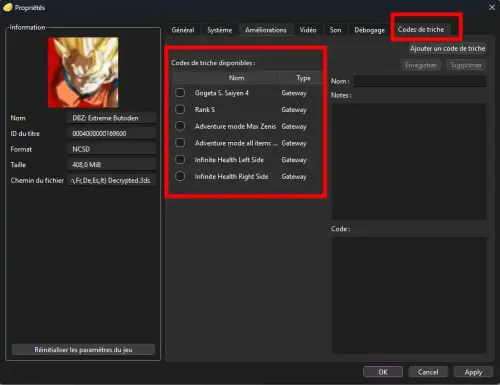
Task: Sort cheats by the Type column header
Action: click(303, 78)
